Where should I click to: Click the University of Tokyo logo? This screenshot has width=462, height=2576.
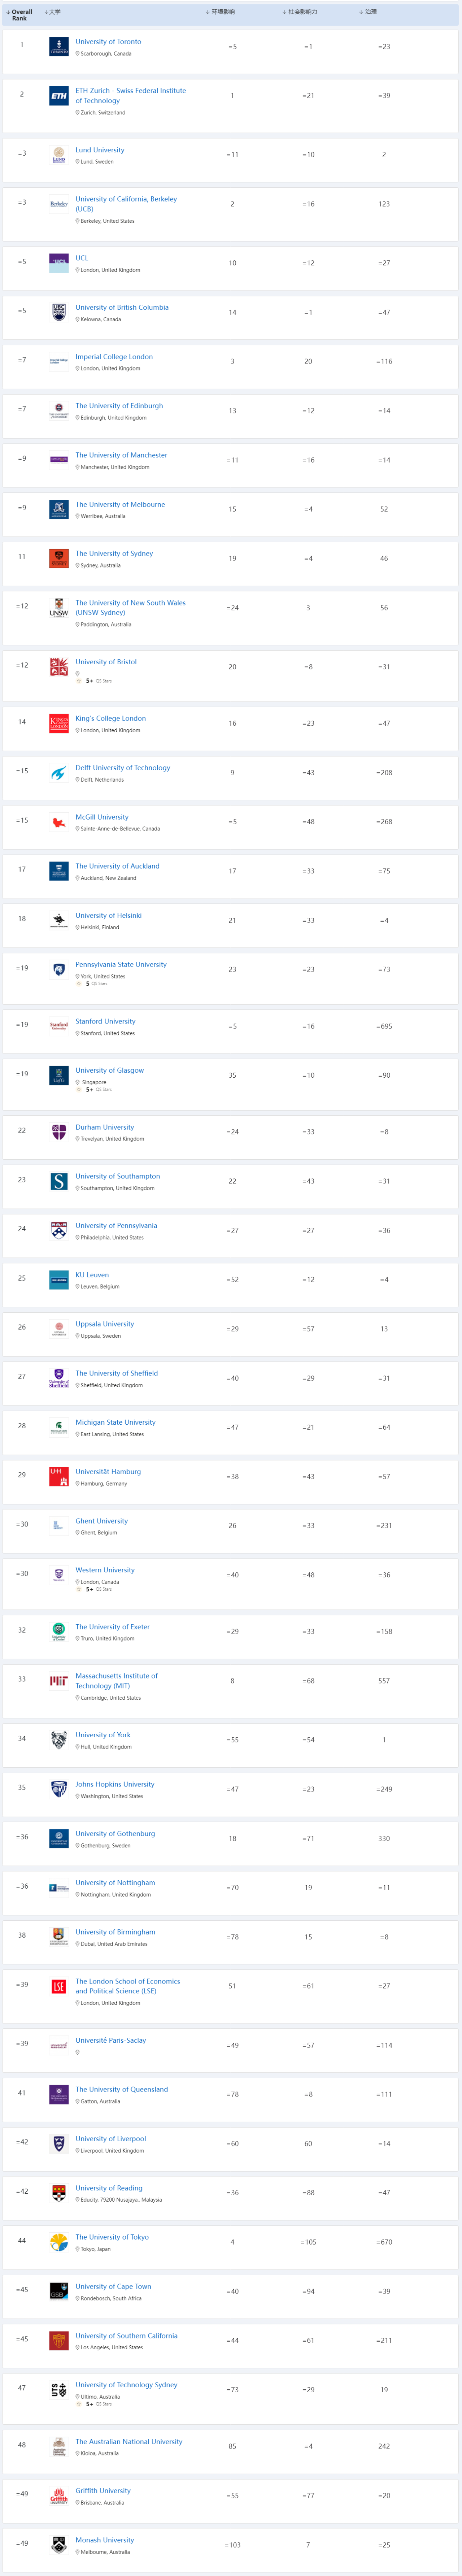[59, 2243]
